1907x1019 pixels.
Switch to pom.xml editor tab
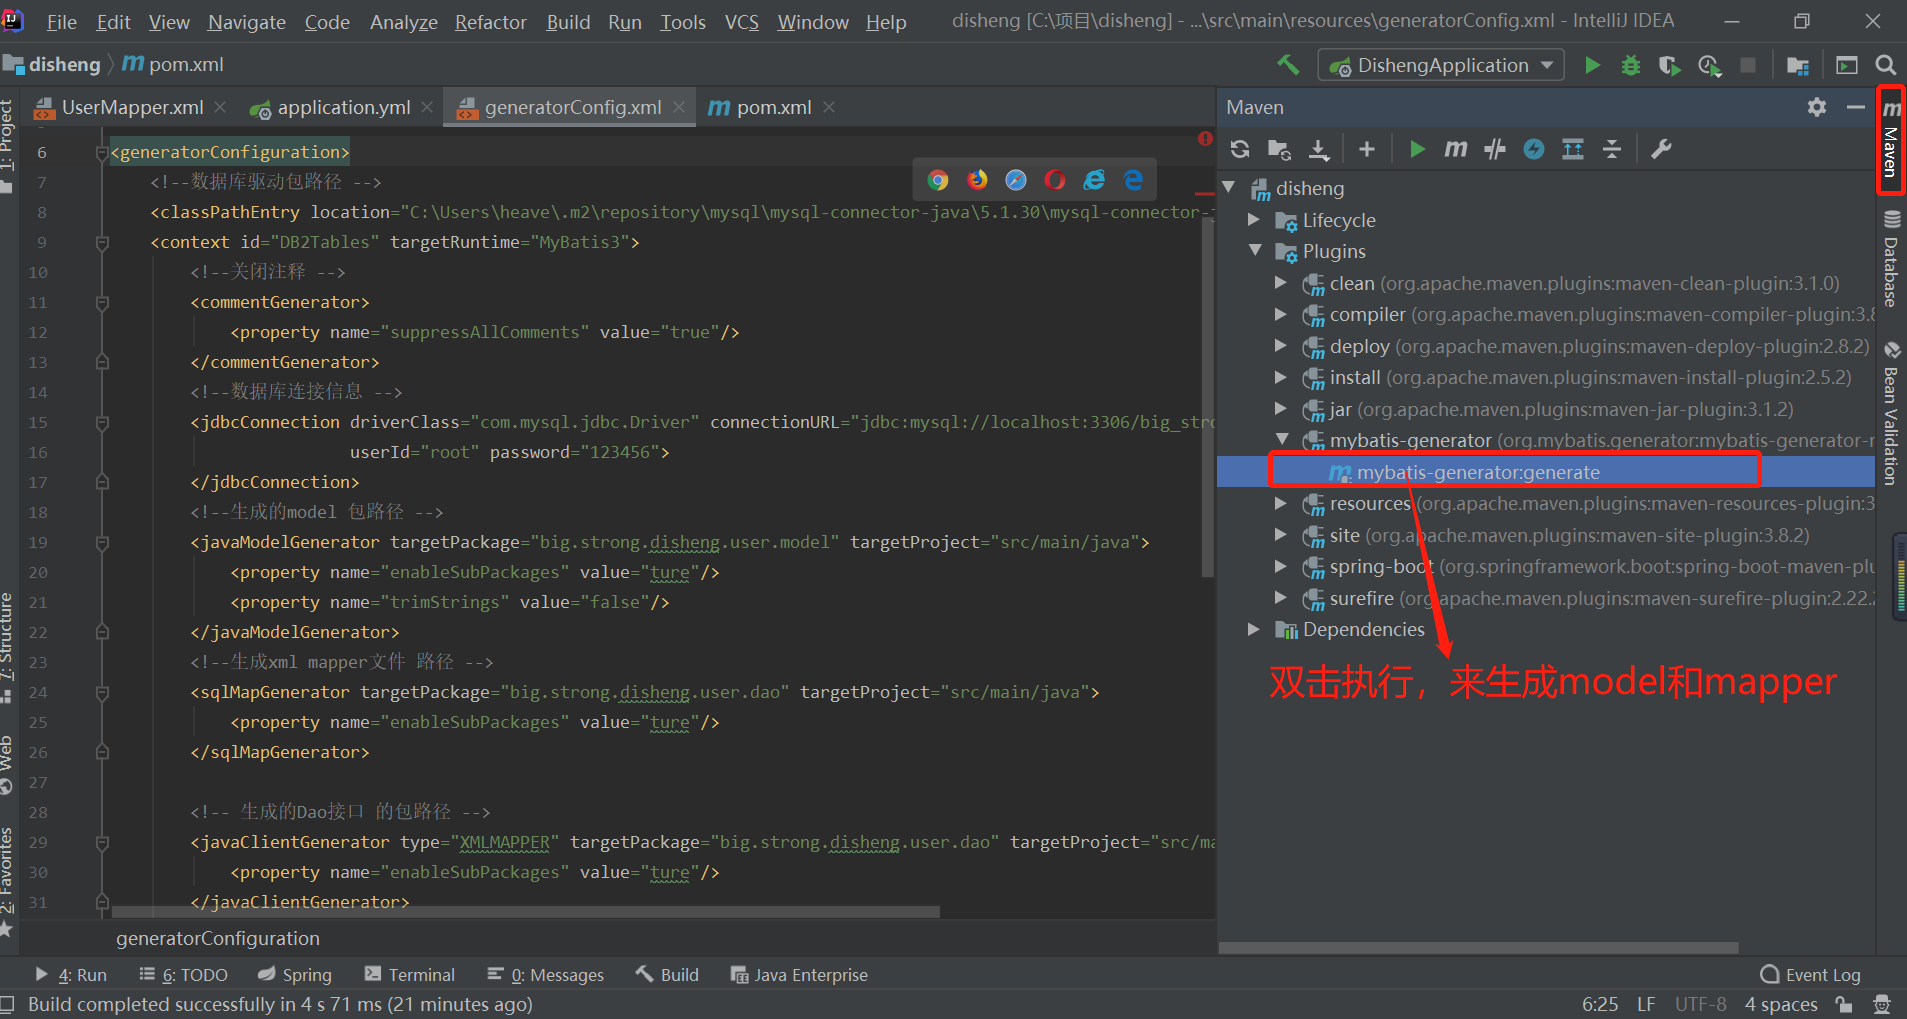[x=773, y=107]
